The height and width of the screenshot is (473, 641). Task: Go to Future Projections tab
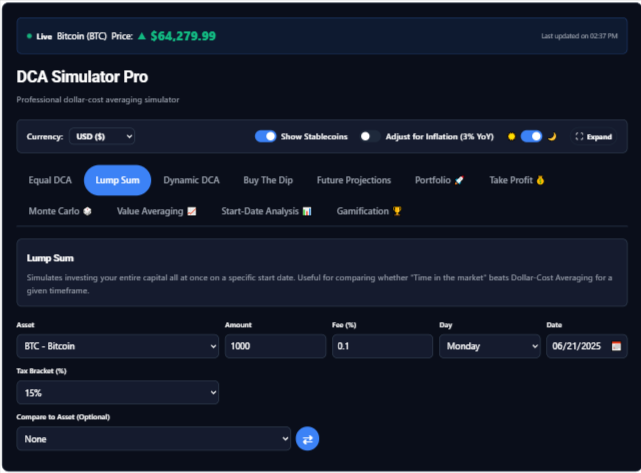pos(354,180)
